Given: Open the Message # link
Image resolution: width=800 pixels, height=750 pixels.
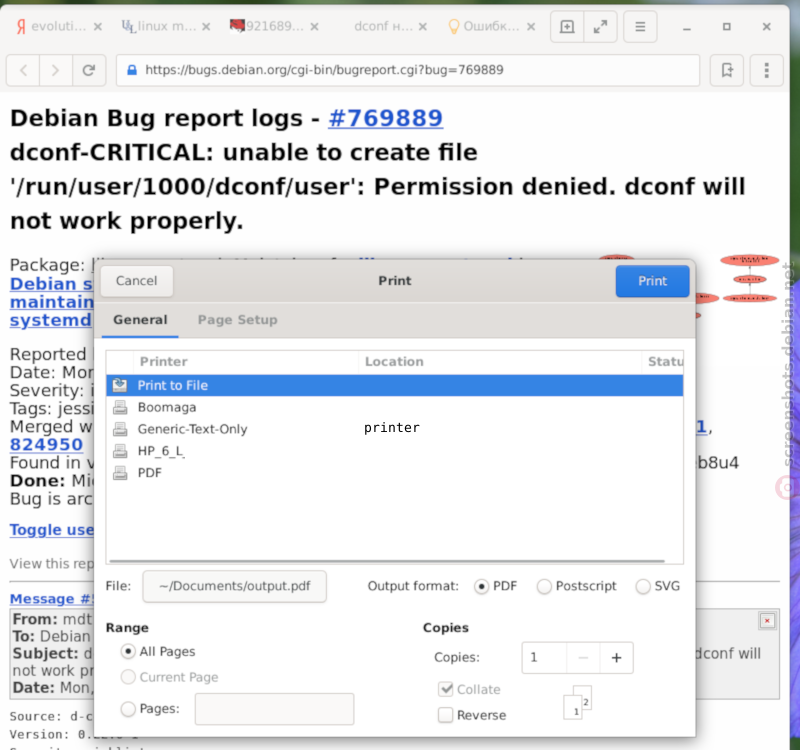Looking at the screenshot, I should pyautogui.click(x=52, y=598).
